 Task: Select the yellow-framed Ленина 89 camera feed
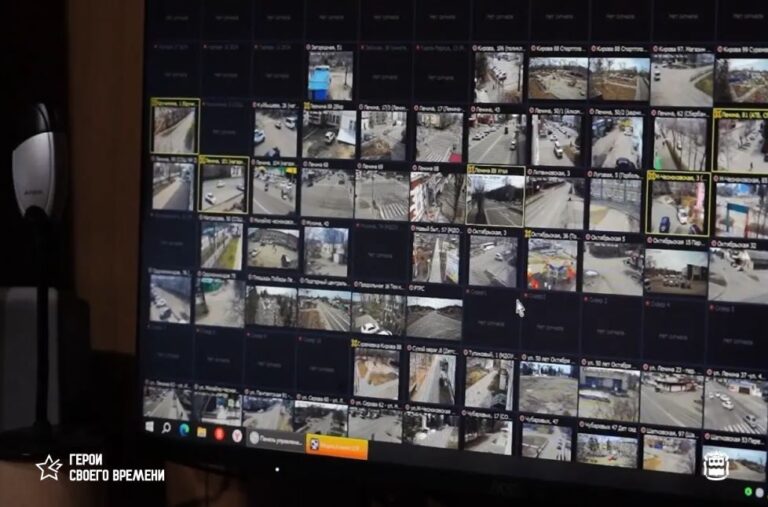click(x=494, y=199)
